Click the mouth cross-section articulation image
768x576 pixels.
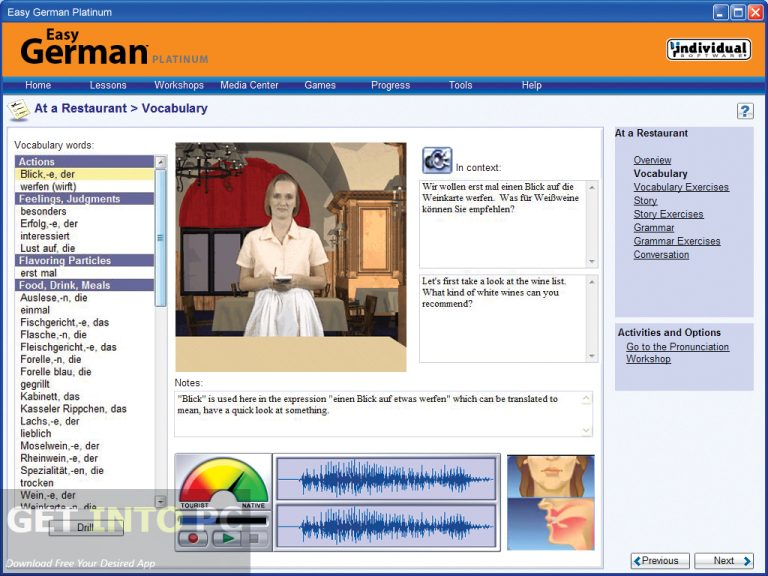tap(550, 526)
